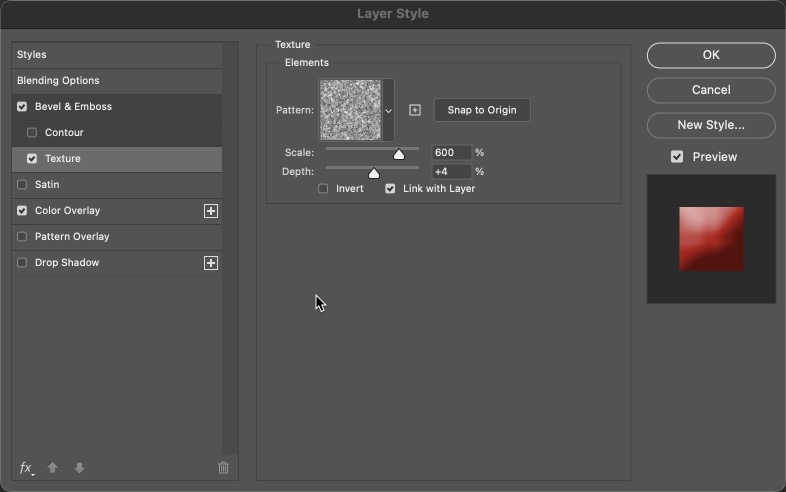Click the effects list scrollbar
This screenshot has width=786, height=492.
(x=230, y=248)
